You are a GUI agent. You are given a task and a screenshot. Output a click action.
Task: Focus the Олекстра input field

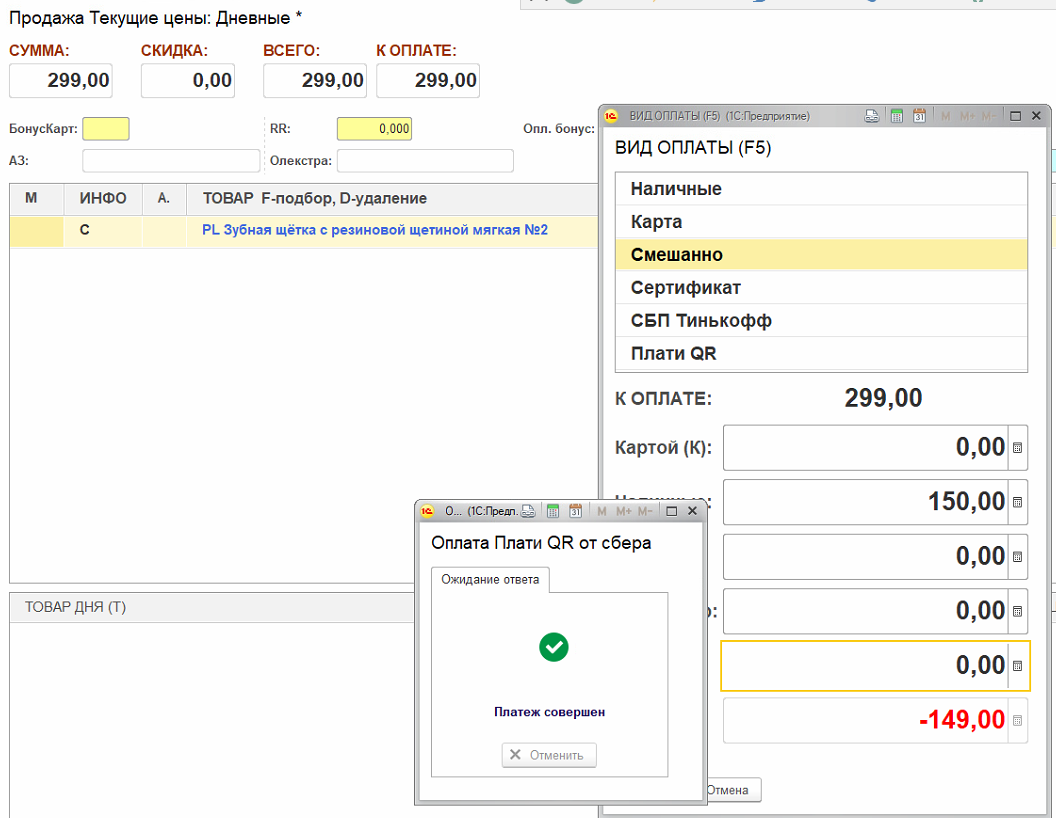pos(425,161)
